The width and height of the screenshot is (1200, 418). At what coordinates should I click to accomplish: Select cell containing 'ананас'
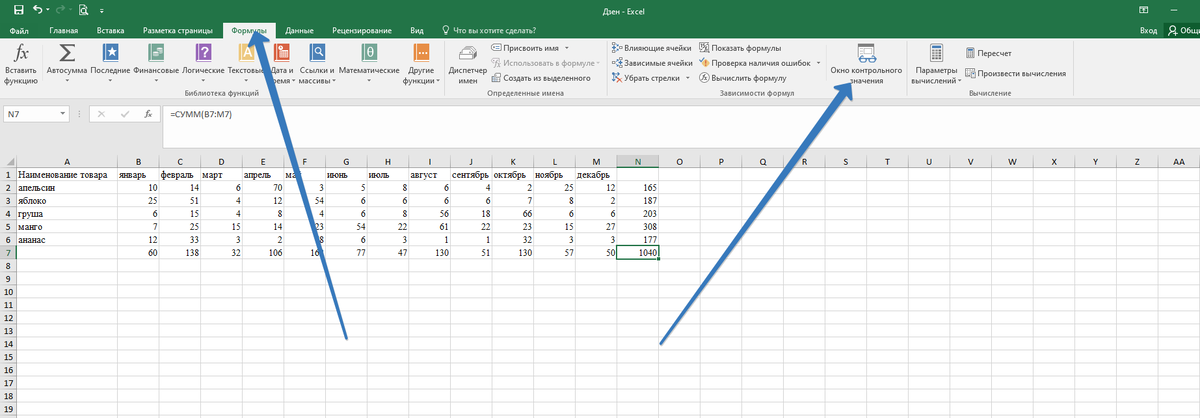pos(66,240)
